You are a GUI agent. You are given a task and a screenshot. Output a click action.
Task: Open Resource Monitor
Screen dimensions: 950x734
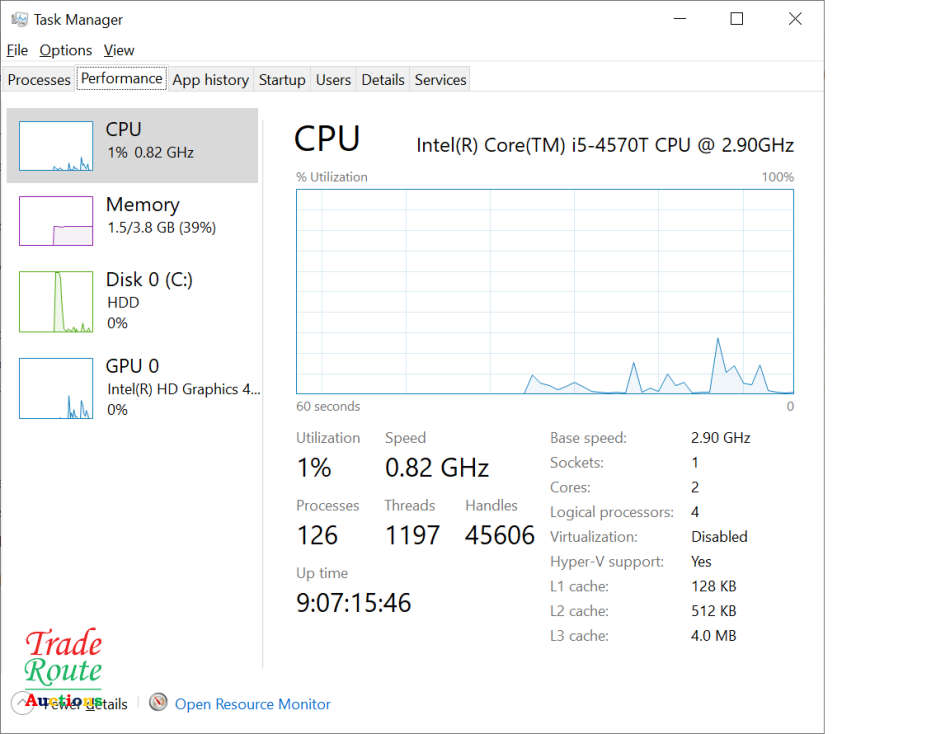click(x=252, y=703)
